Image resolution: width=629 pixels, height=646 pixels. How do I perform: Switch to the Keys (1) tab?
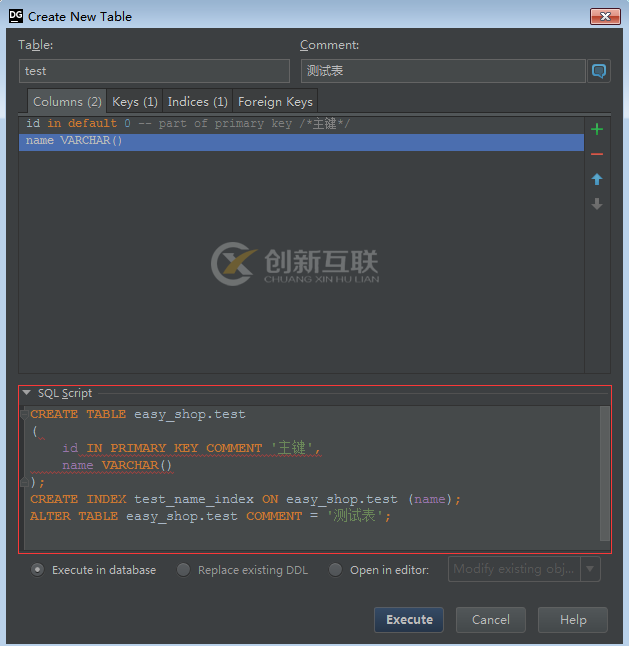[x=135, y=101]
